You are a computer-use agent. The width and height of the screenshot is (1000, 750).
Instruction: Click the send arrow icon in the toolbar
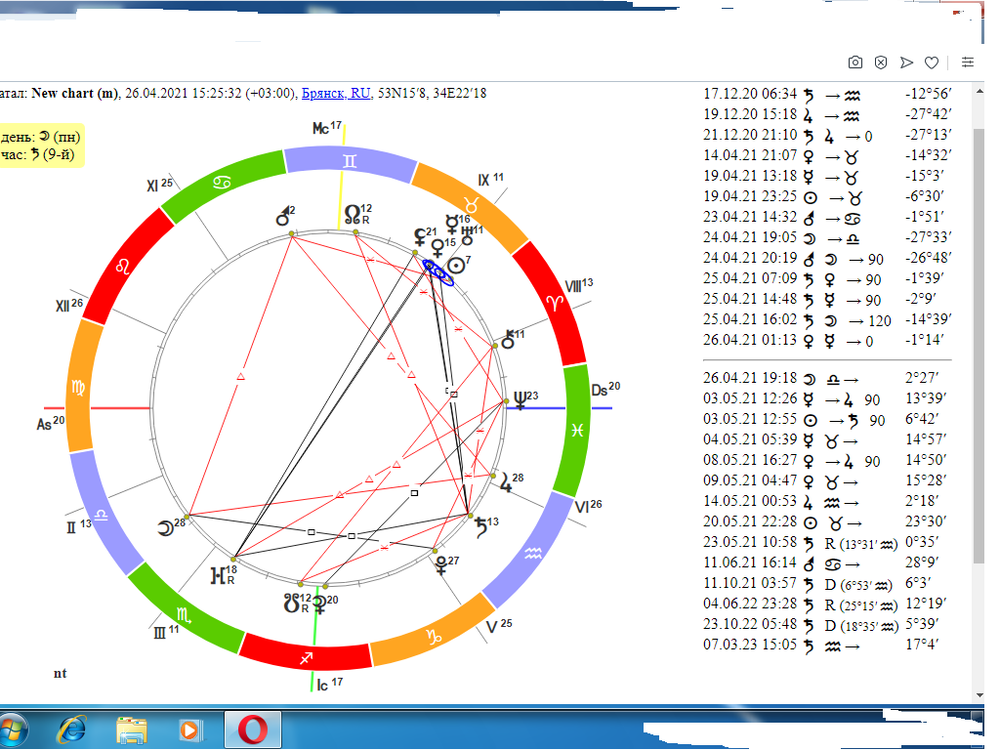point(906,62)
